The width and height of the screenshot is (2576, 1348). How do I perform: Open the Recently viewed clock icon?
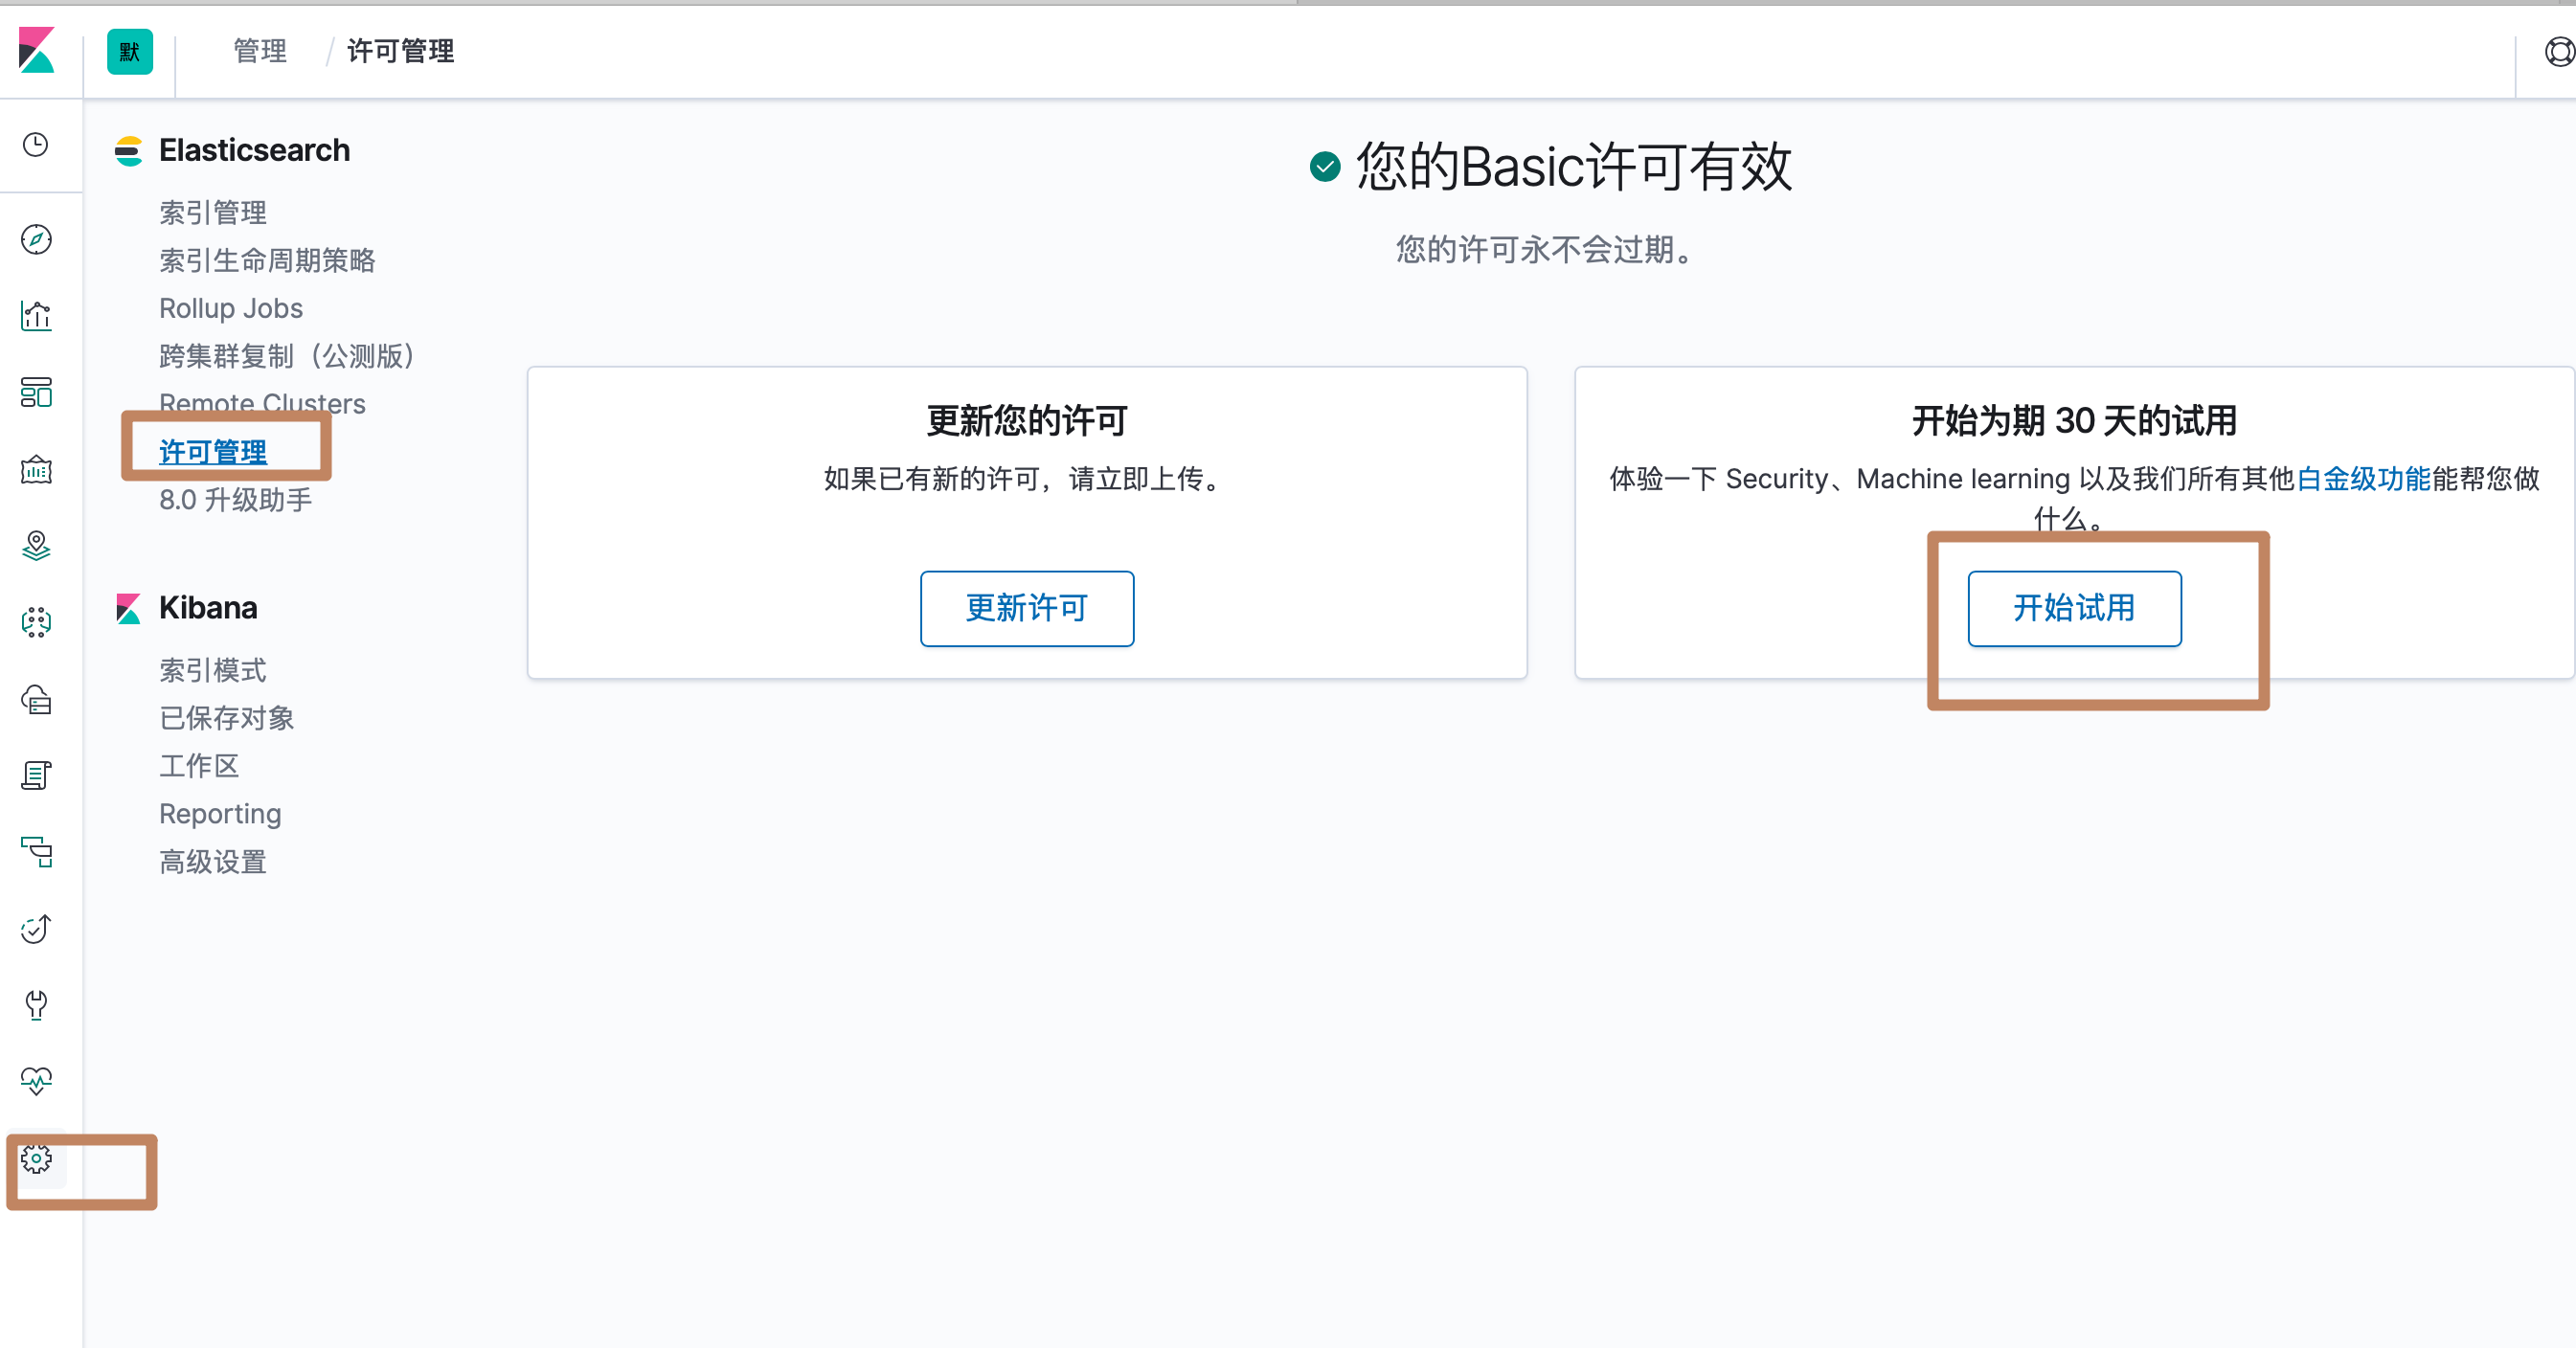tap(36, 145)
